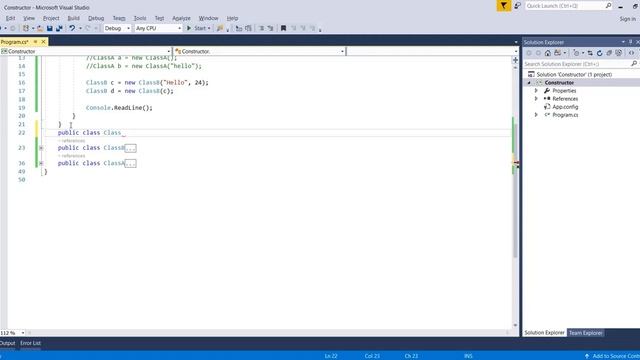640x360 pixels.
Task: Click the split editor plus icon
Action: [x=515, y=60]
